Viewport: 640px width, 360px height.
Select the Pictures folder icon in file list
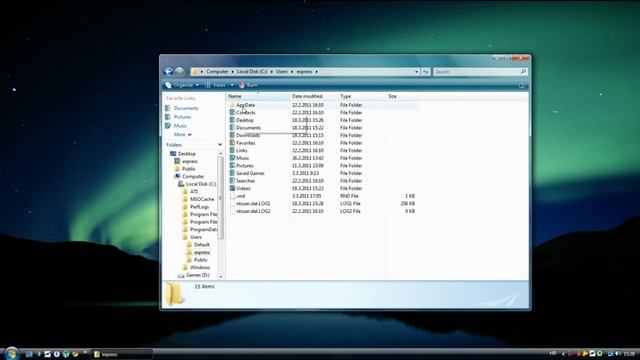tap(232, 166)
